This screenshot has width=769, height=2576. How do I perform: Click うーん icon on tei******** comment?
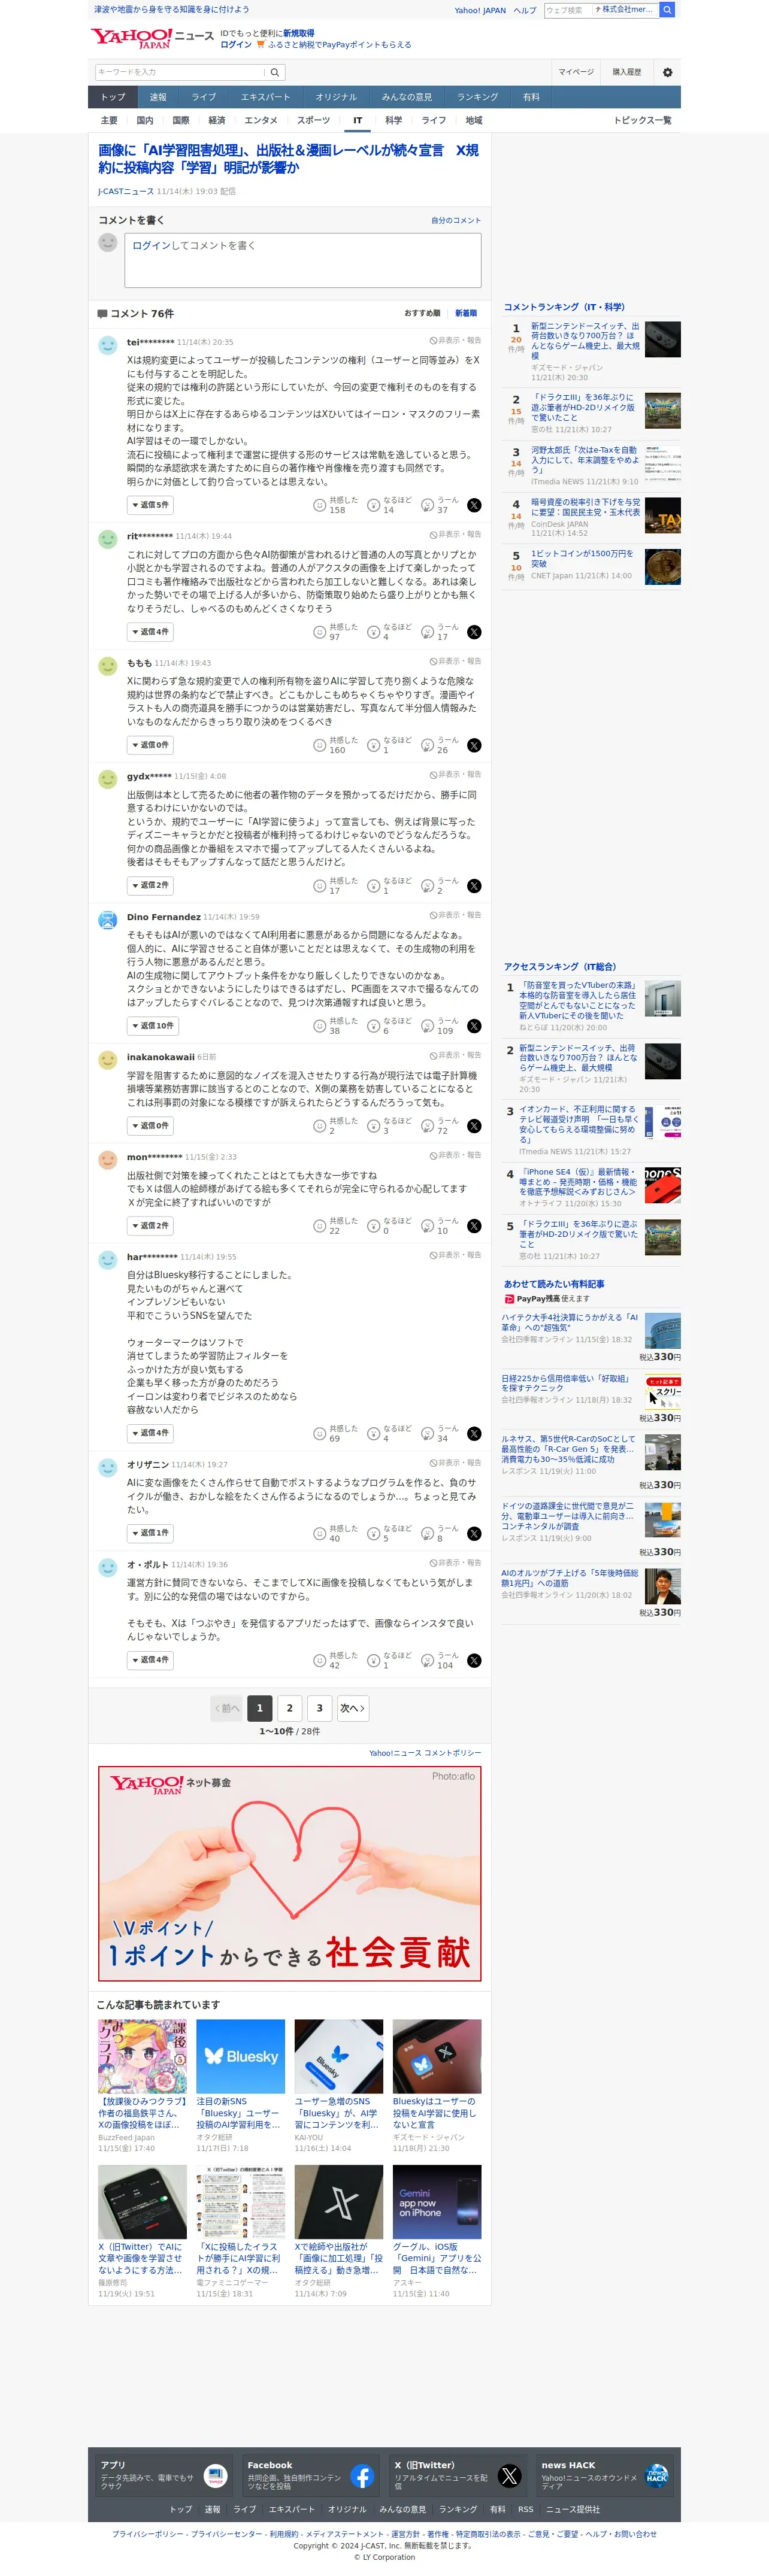pyautogui.click(x=428, y=505)
